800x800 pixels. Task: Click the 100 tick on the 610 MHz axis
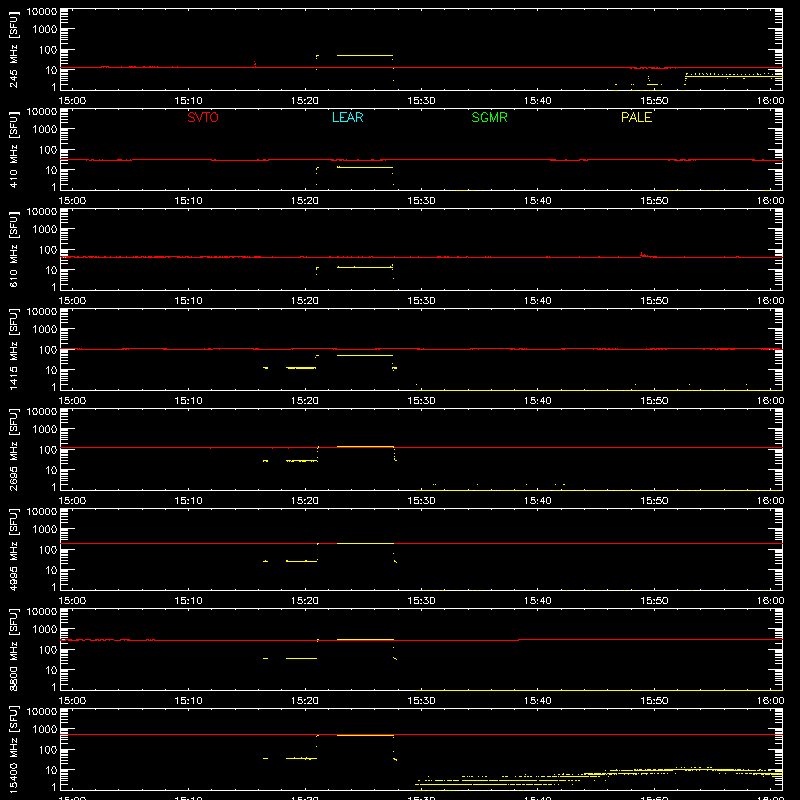click(x=48, y=249)
